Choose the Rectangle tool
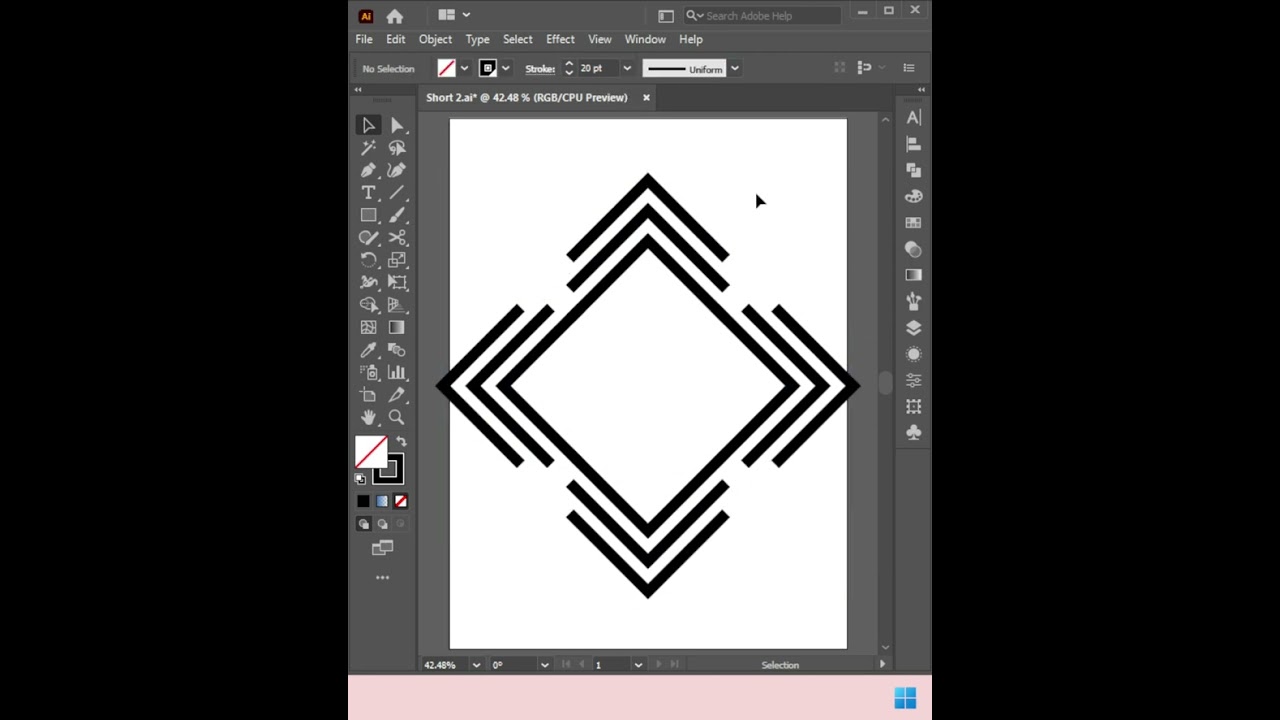This screenshot has width=1280, height=720. (x=368, y=215)
